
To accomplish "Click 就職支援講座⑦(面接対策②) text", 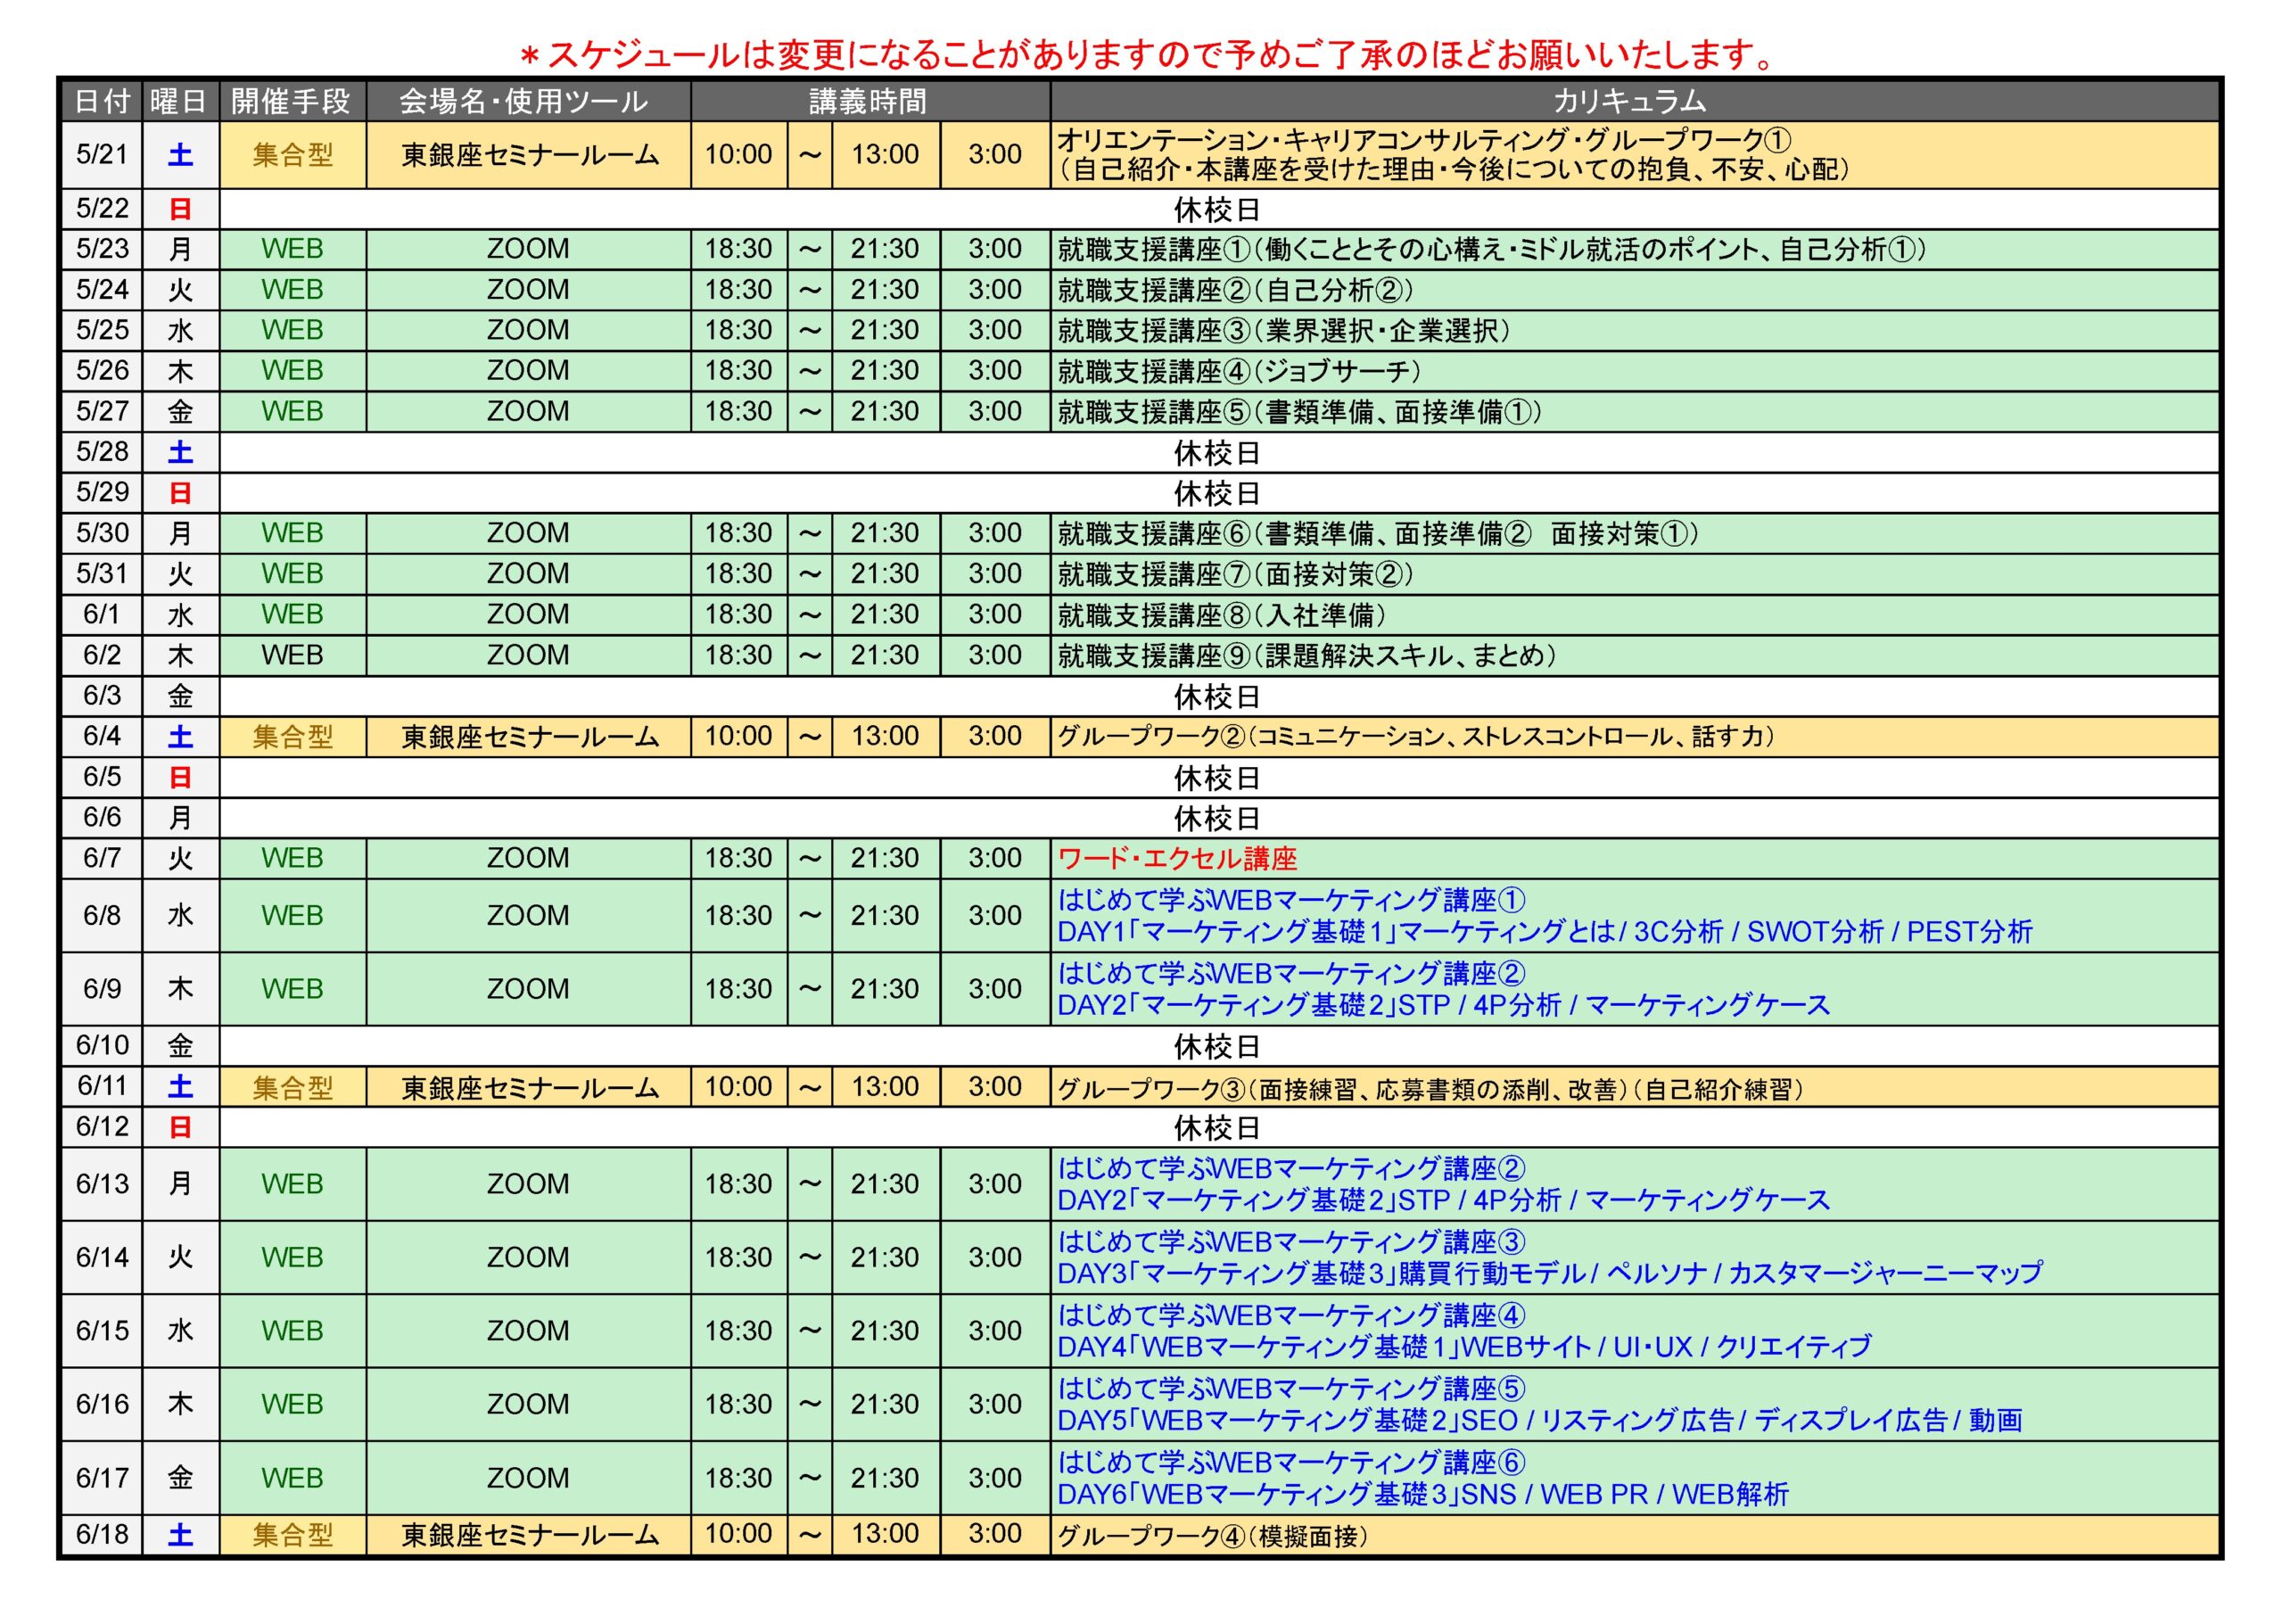I will click(1235, 574).
